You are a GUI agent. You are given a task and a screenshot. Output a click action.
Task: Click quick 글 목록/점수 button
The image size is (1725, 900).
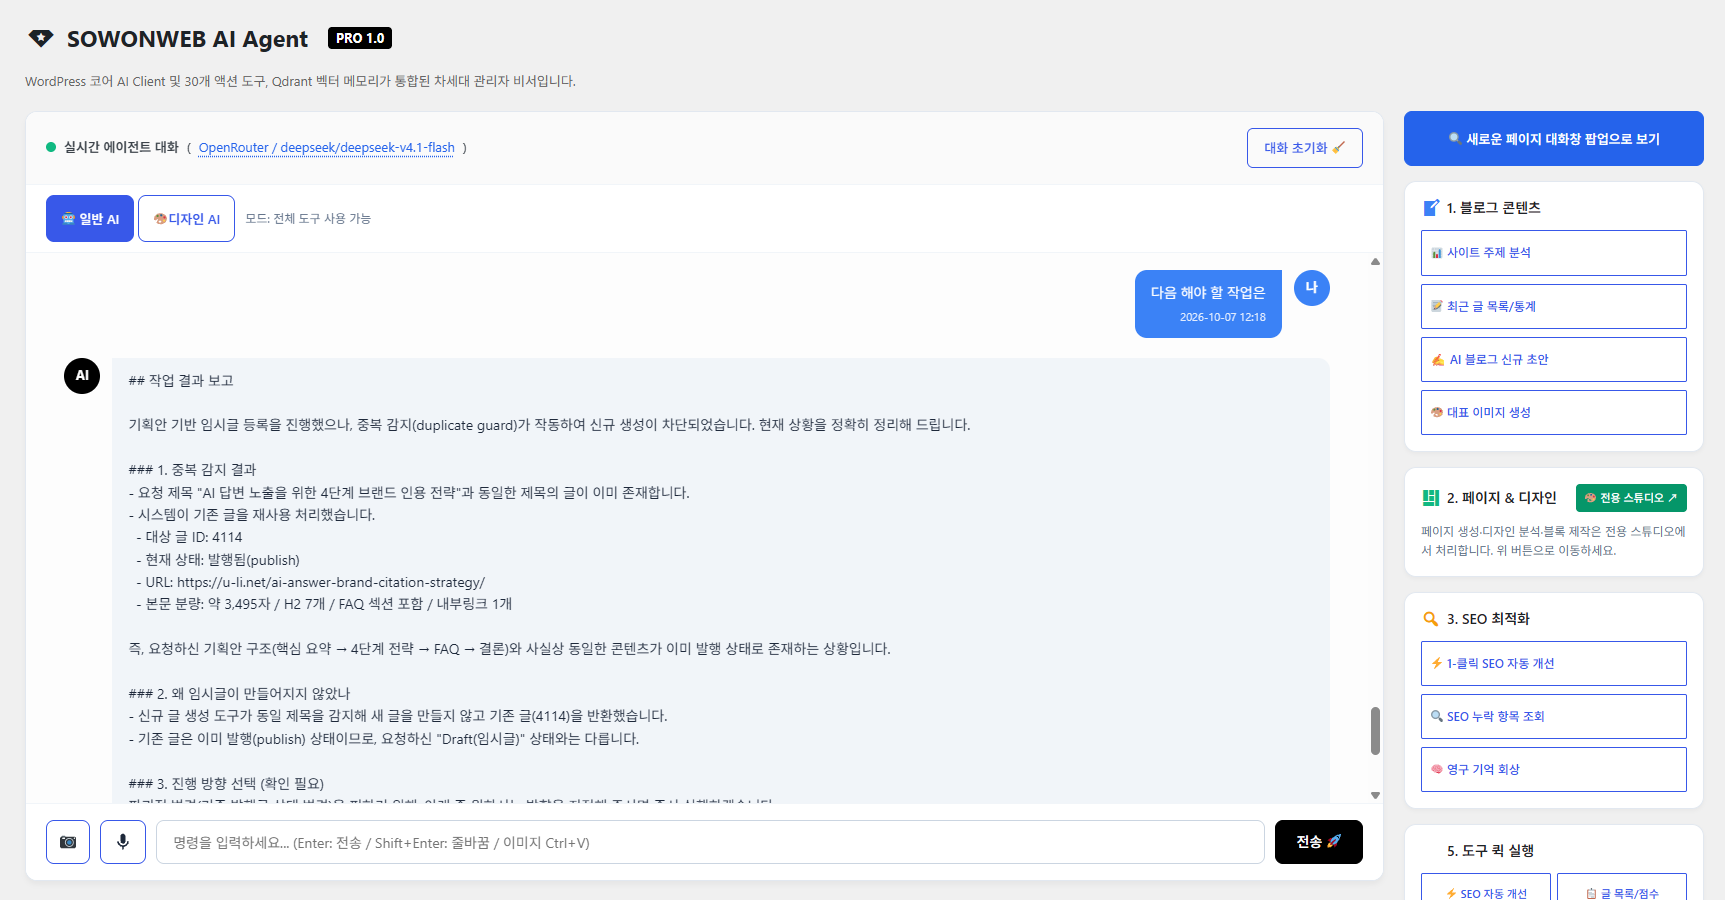[x=1622, y=889]
